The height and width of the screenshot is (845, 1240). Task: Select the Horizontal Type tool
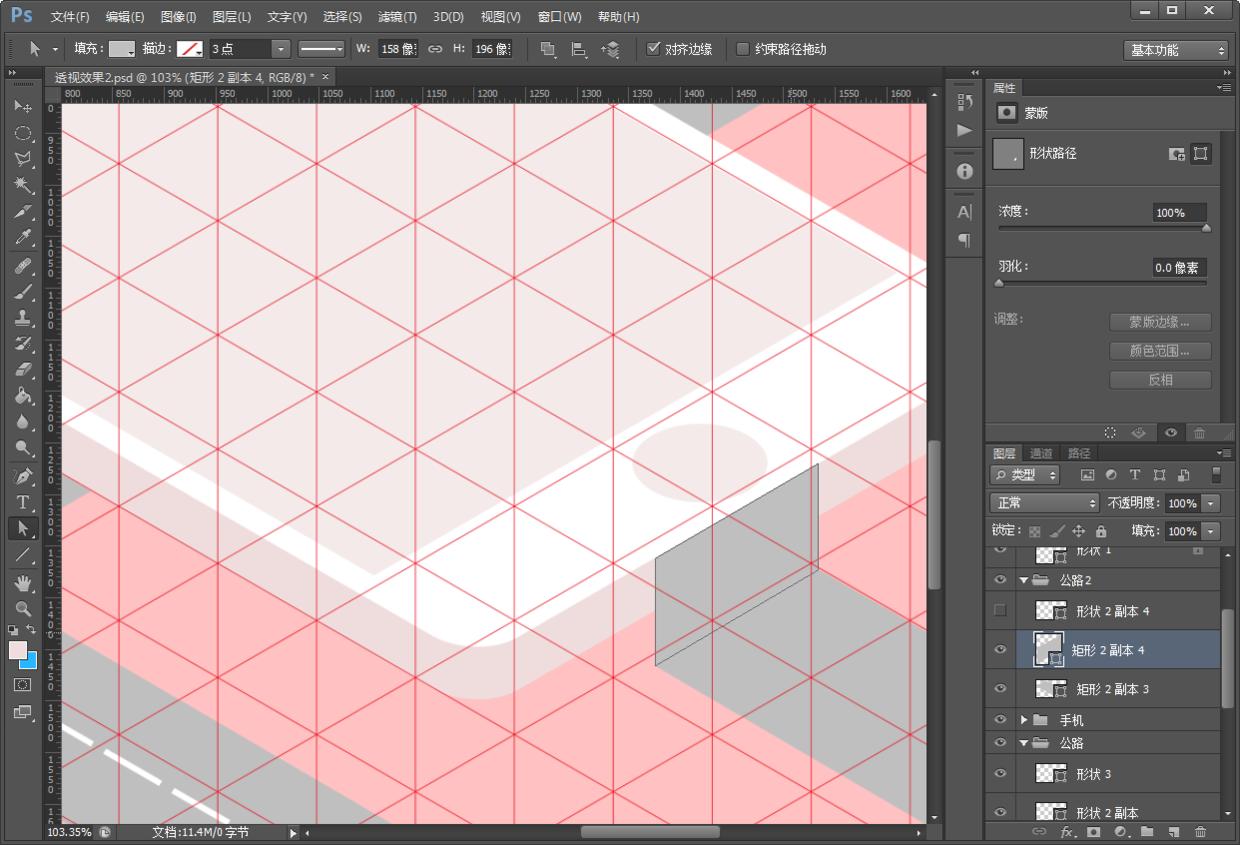(23, 502)
